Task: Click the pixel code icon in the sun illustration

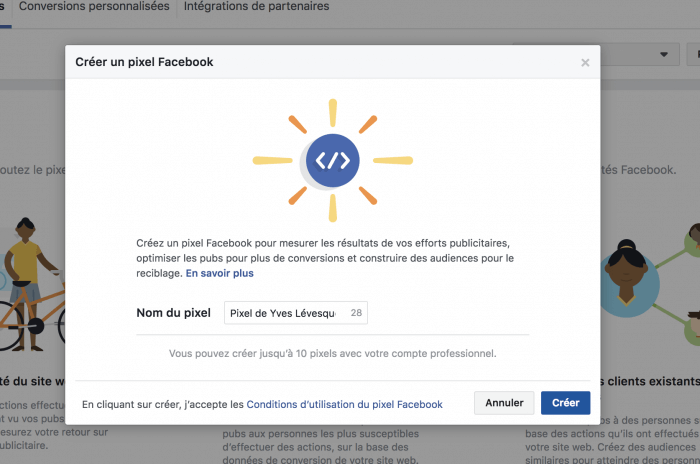Action: pos(333,160)
